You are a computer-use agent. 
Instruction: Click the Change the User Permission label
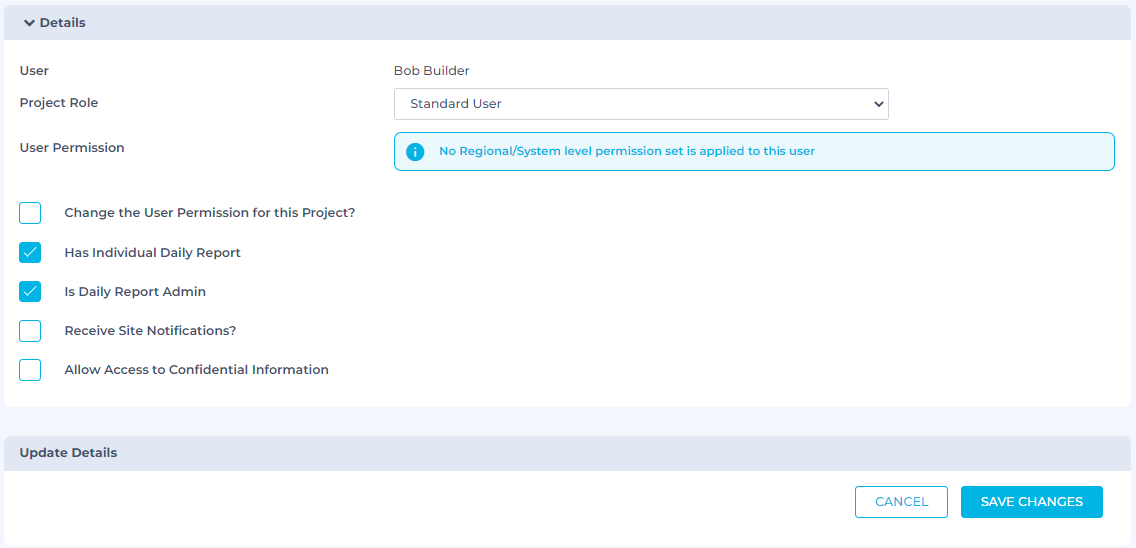click(209, 213)
